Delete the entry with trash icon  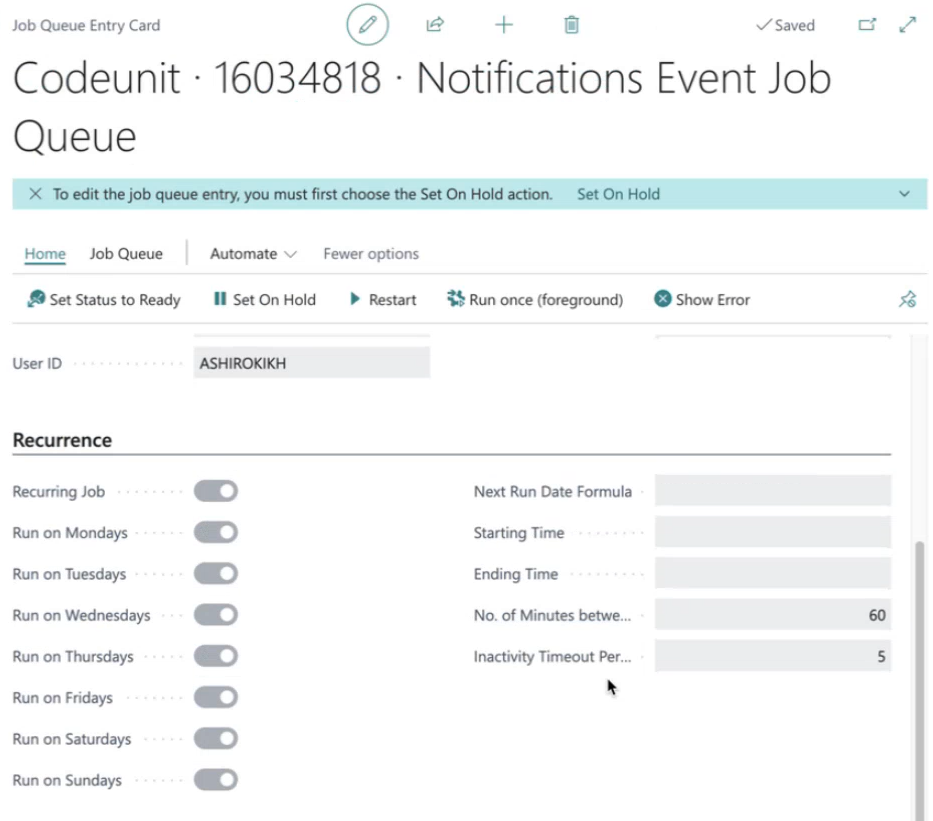point(571,25)
